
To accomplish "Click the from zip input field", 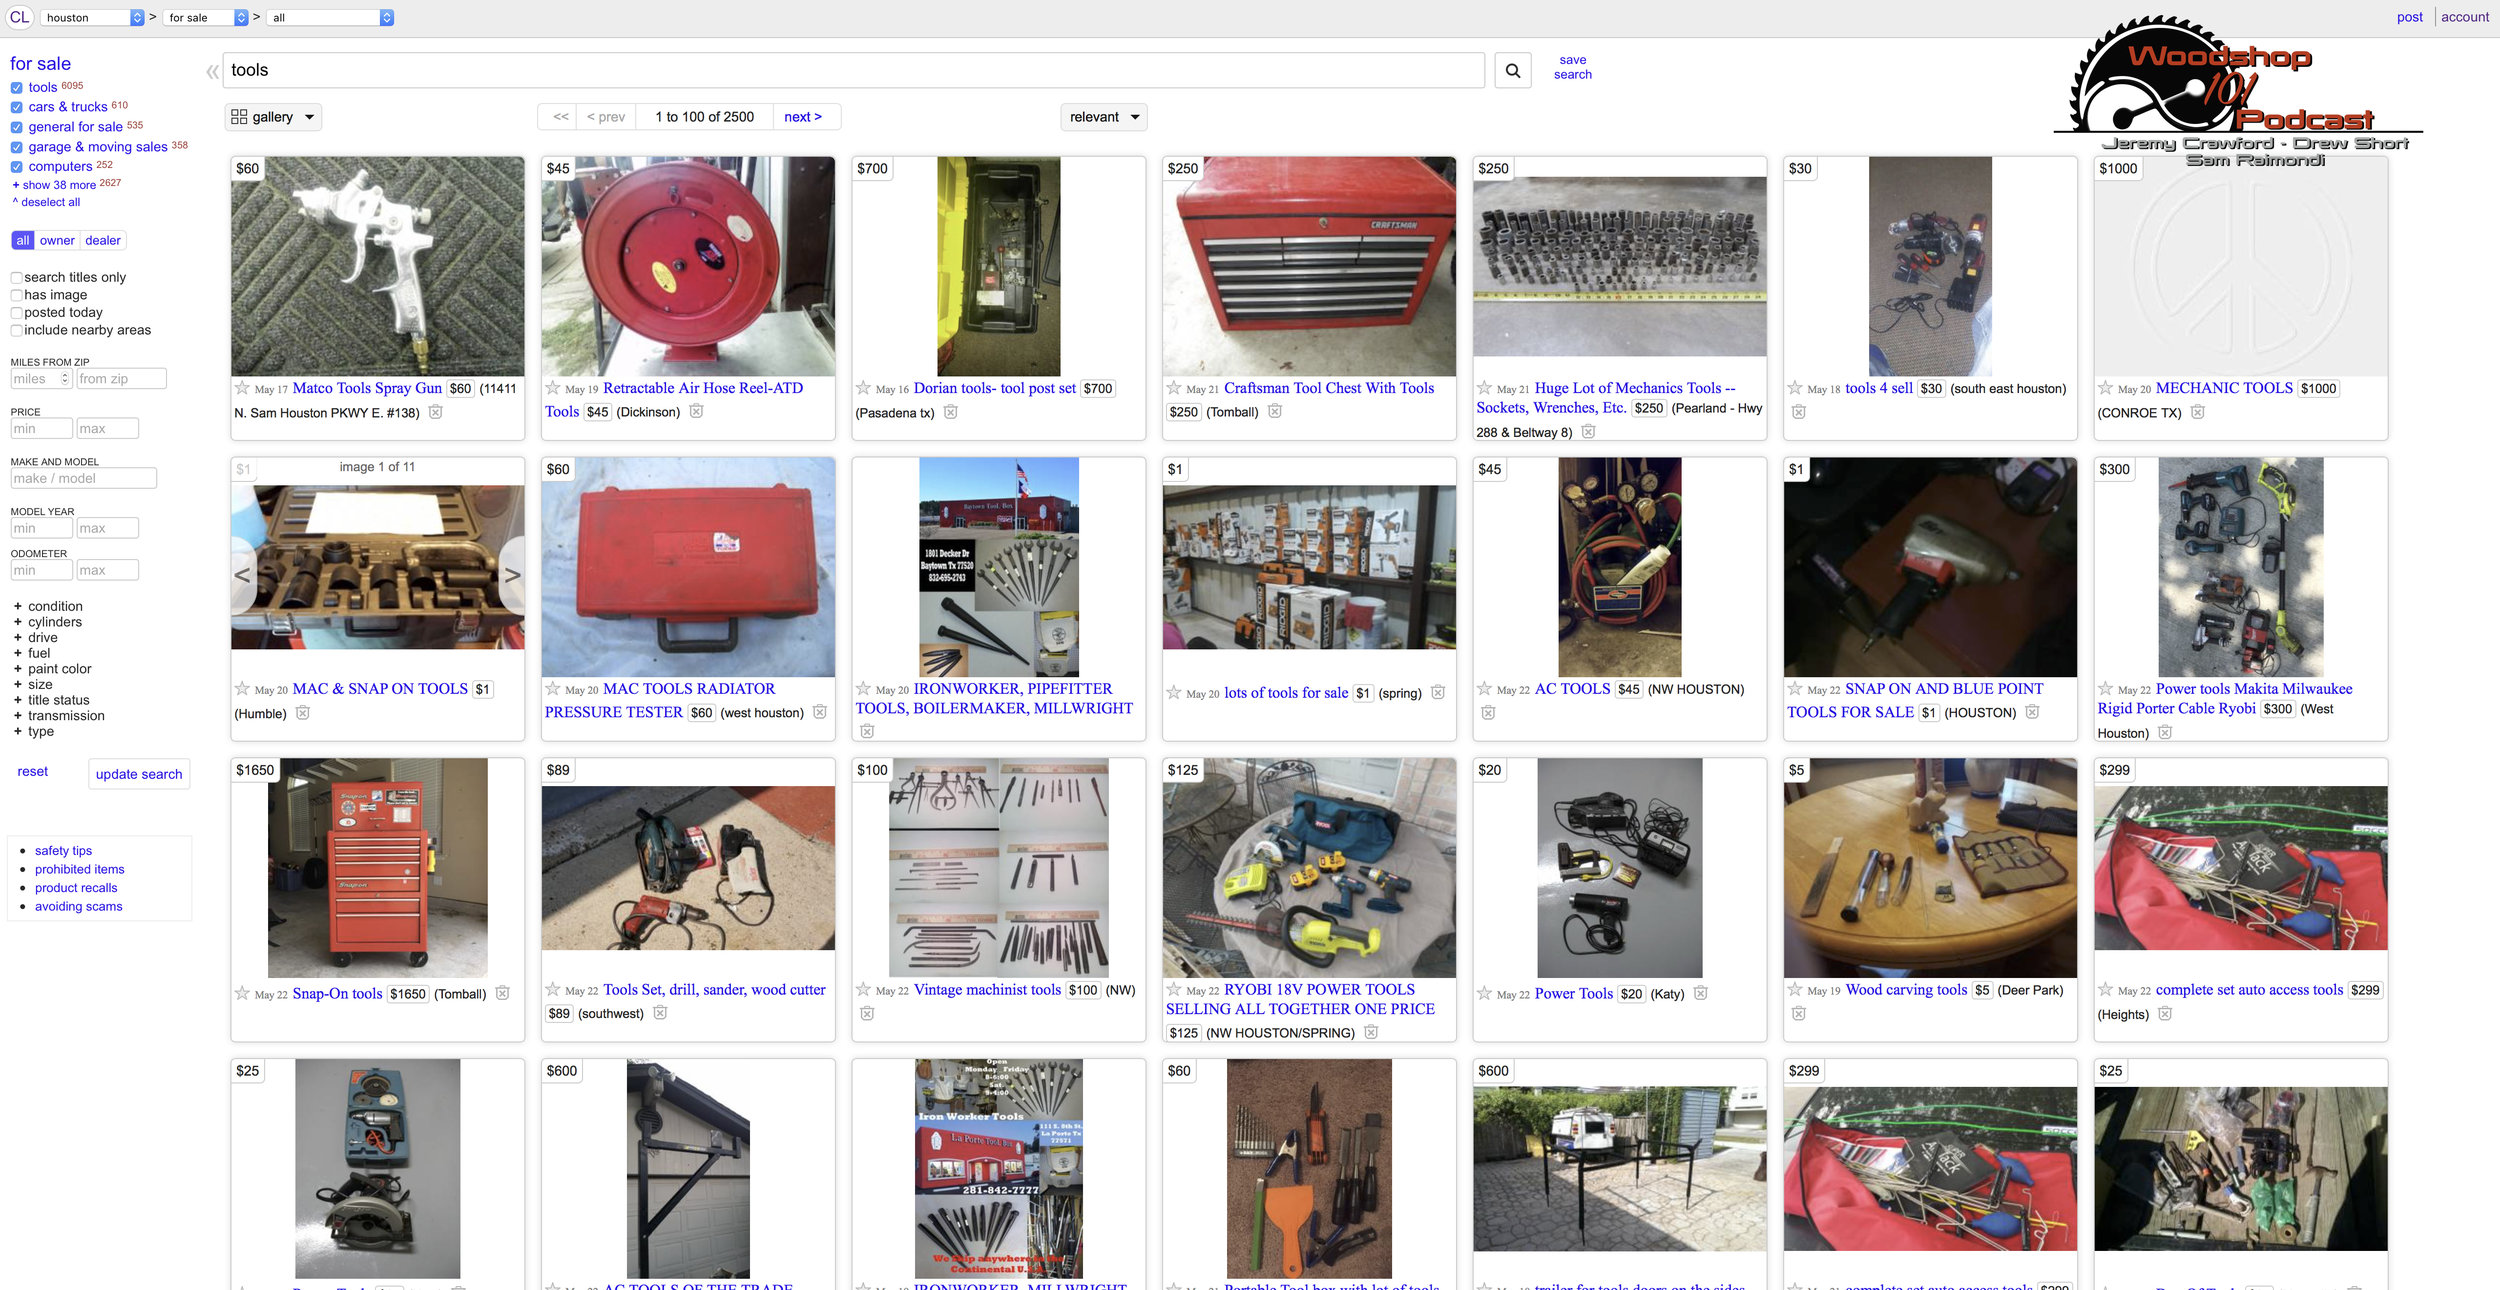I will point(121,379).
